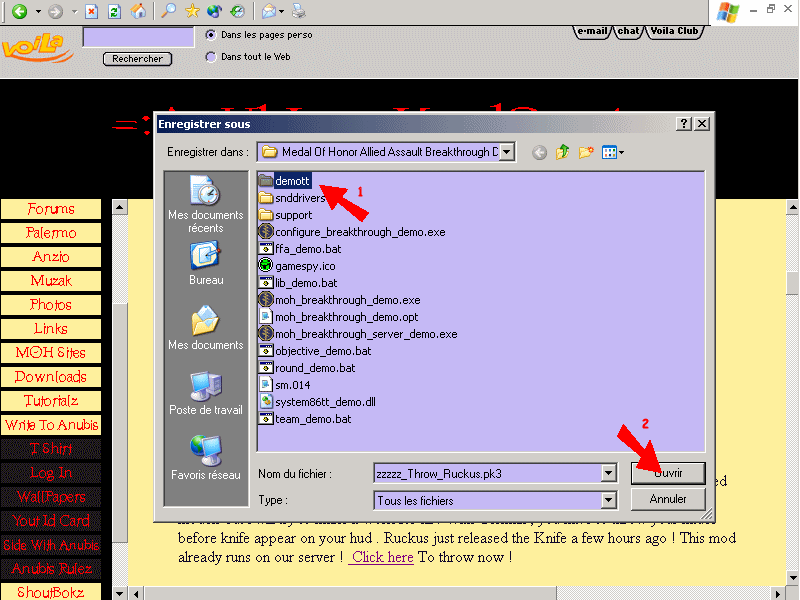
Task: Select the demott folder
Action: [x=285, y=181]
